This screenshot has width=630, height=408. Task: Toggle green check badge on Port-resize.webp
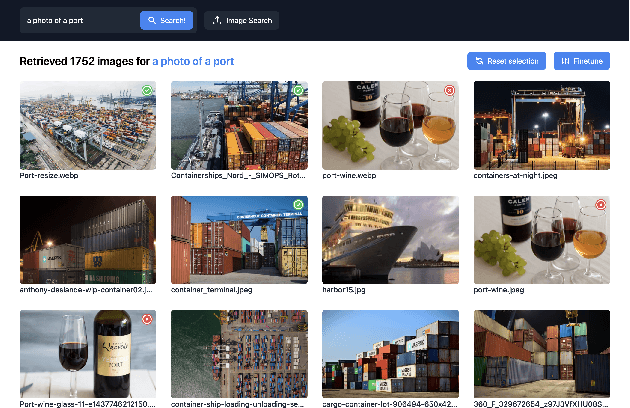[x=147, y=90]
